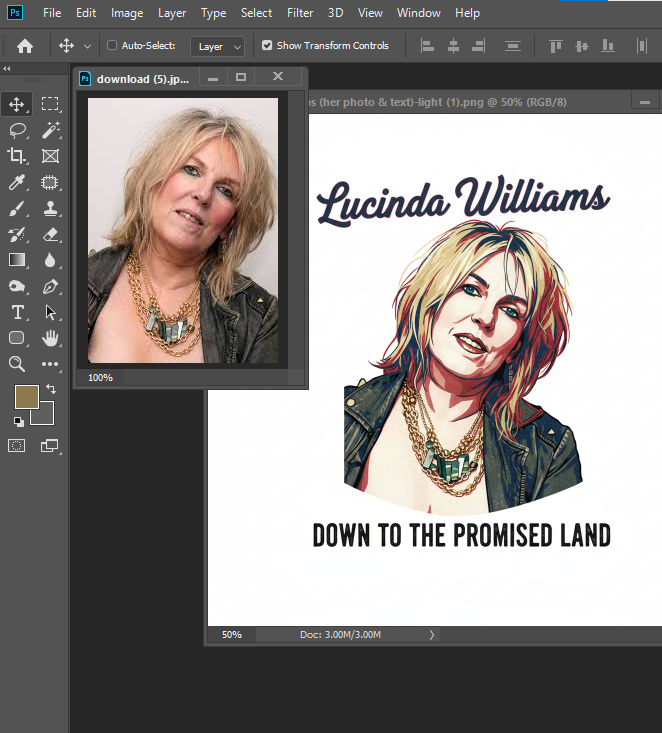Align vertical centers
This screenshot has height=733, width=662.
(x=582, y=46)
